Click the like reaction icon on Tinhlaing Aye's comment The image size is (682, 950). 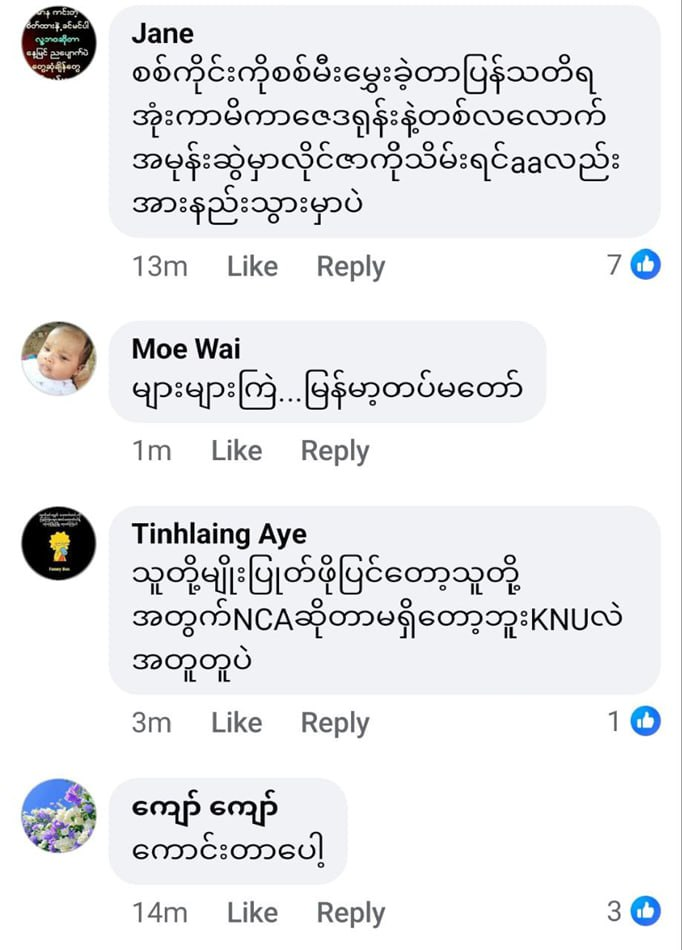645,721
